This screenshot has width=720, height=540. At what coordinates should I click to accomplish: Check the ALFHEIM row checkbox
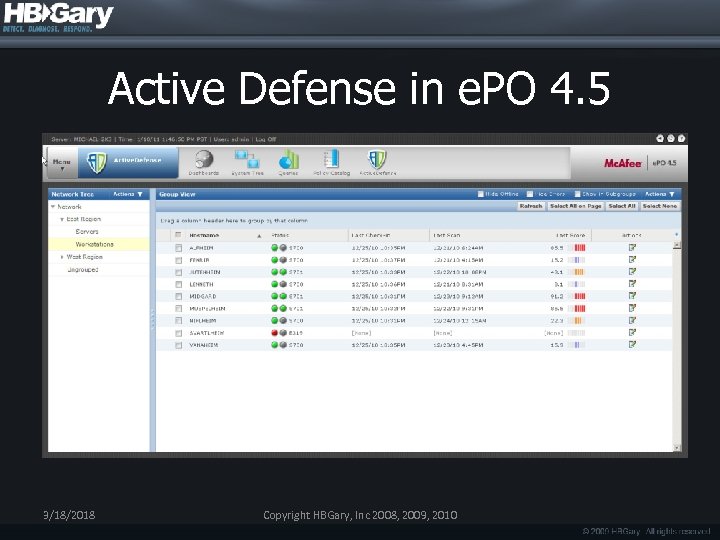[179, 248]
